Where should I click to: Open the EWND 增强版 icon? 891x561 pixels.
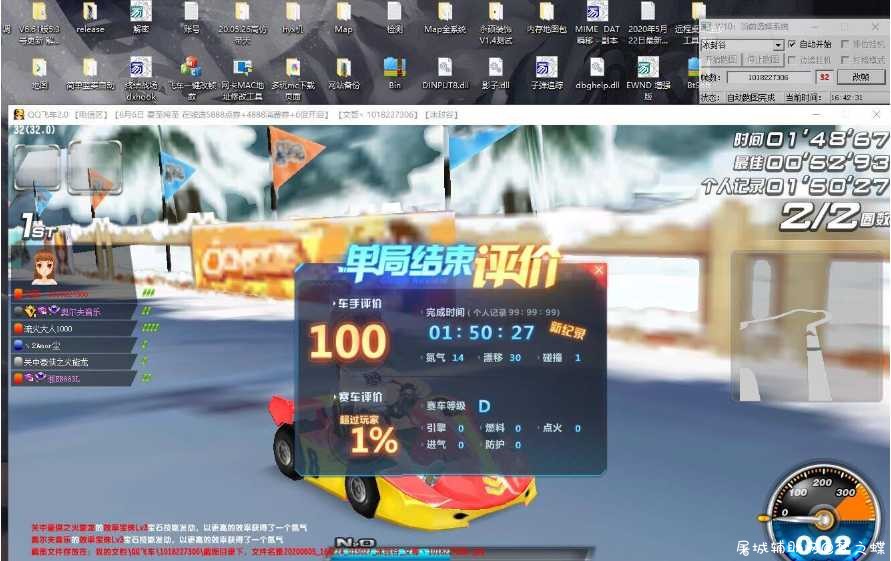click(648, 78)
